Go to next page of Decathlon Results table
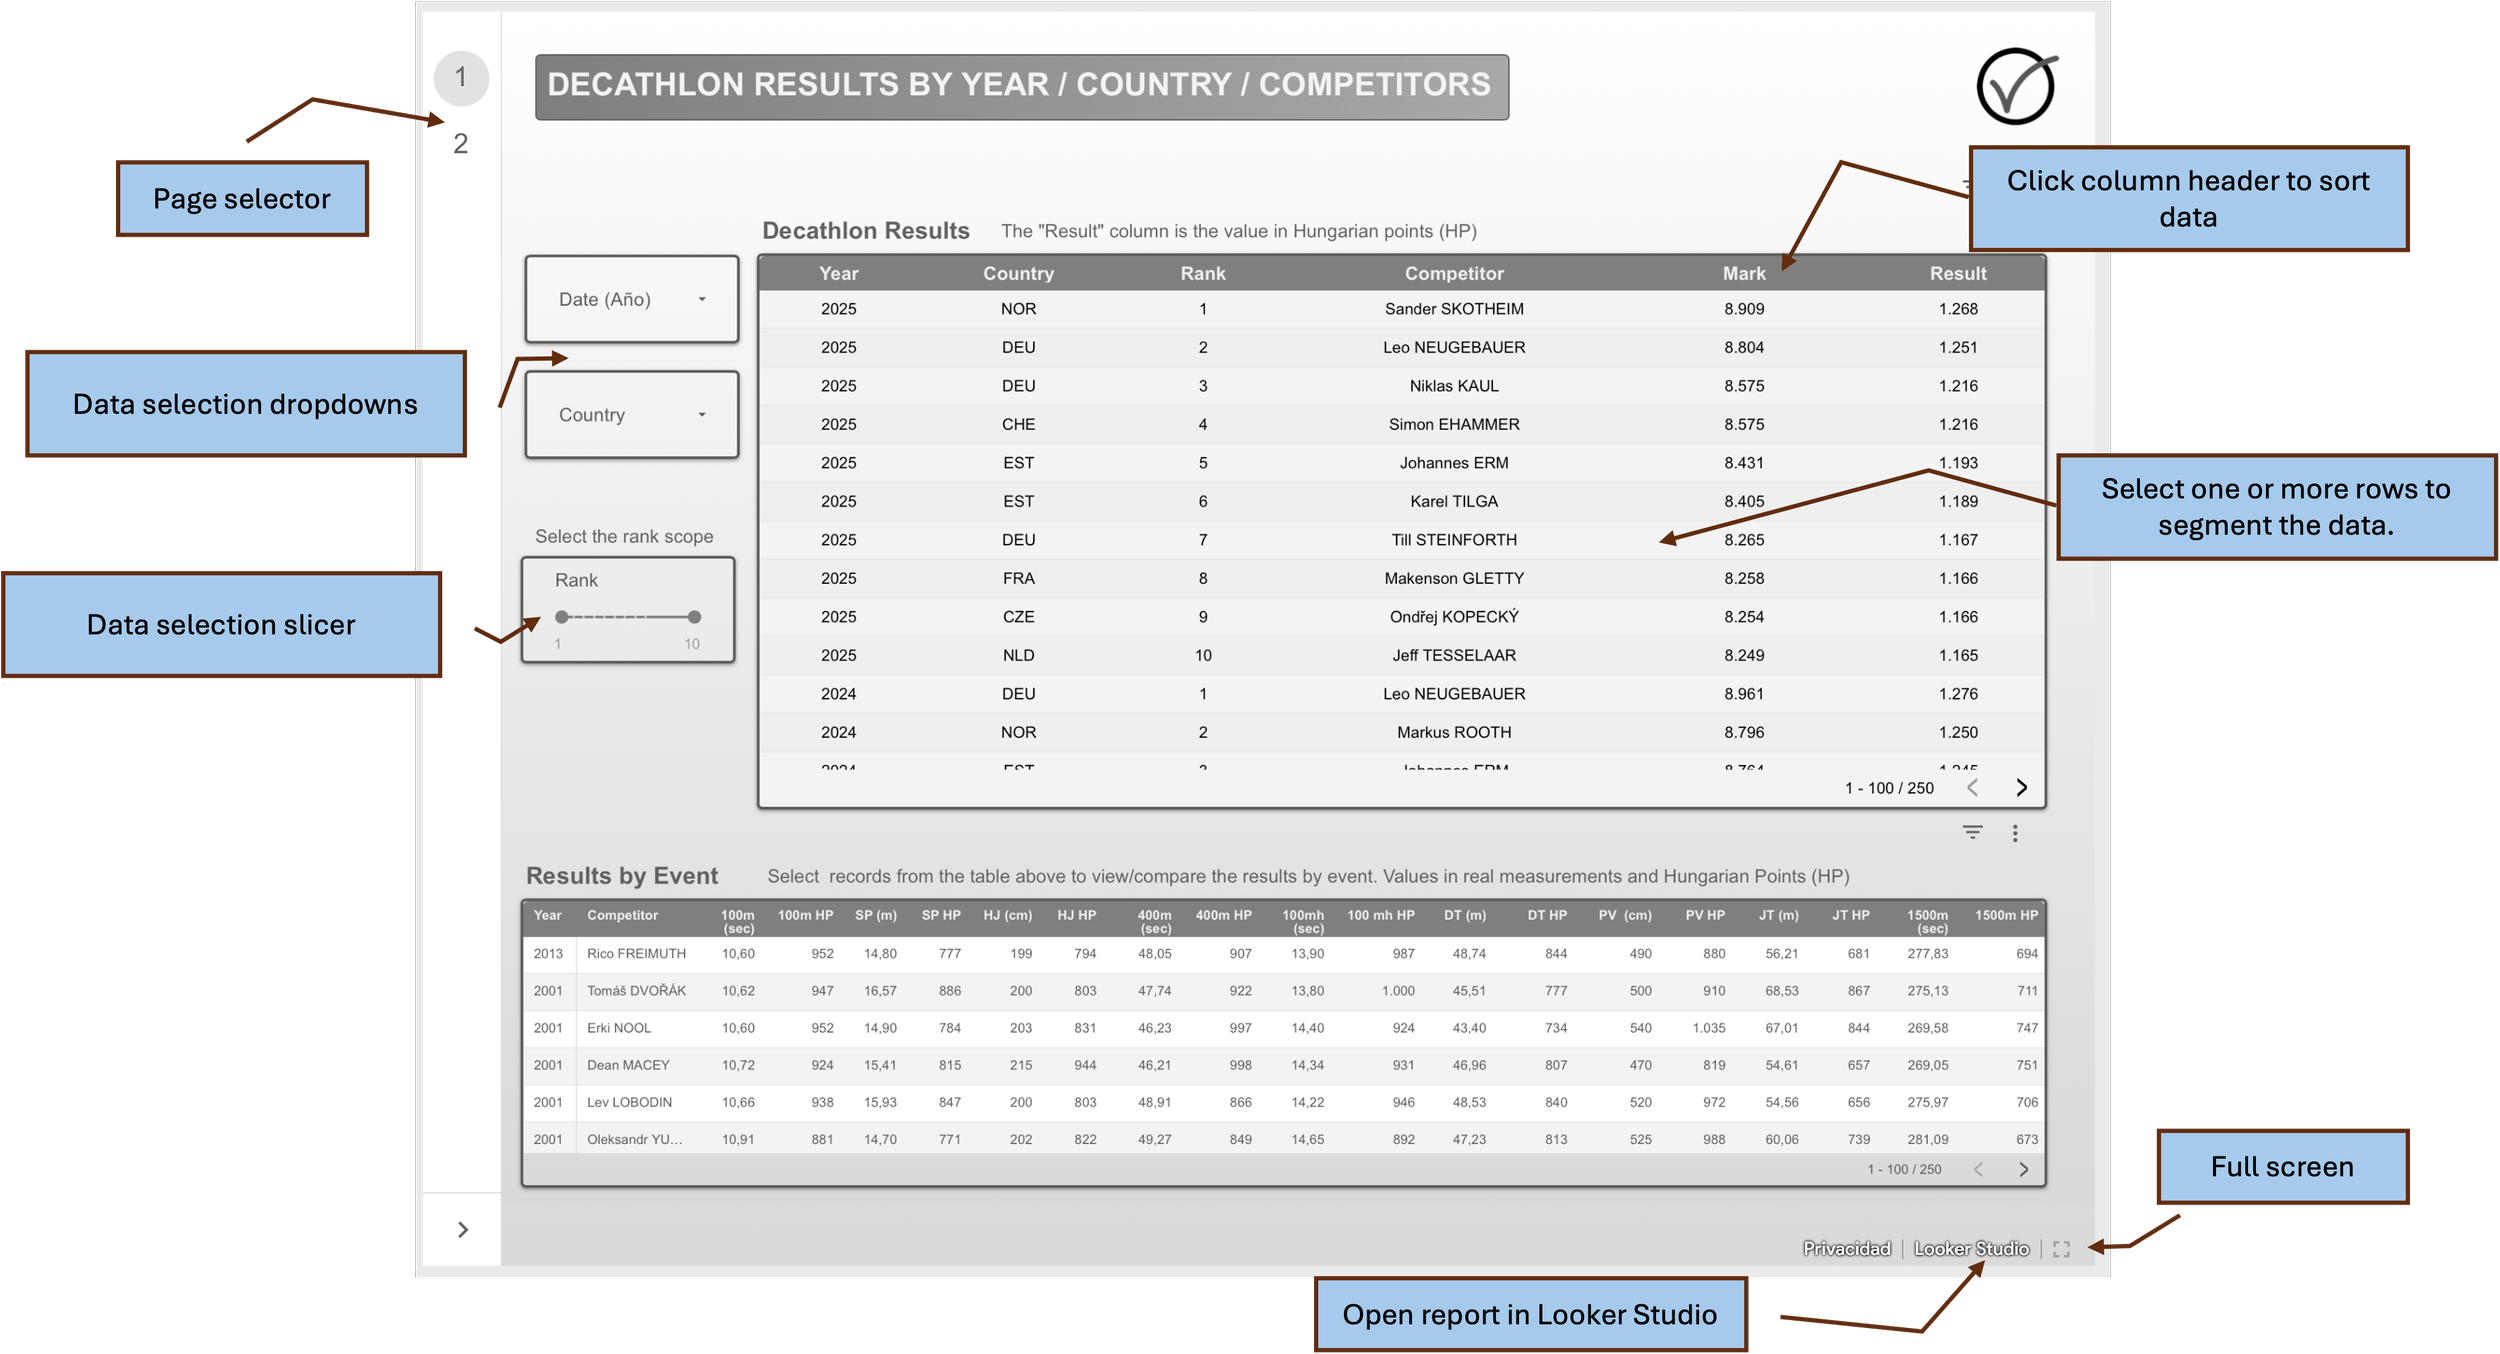Screen dimensions: 2500x1354 tap(2021, 788)
